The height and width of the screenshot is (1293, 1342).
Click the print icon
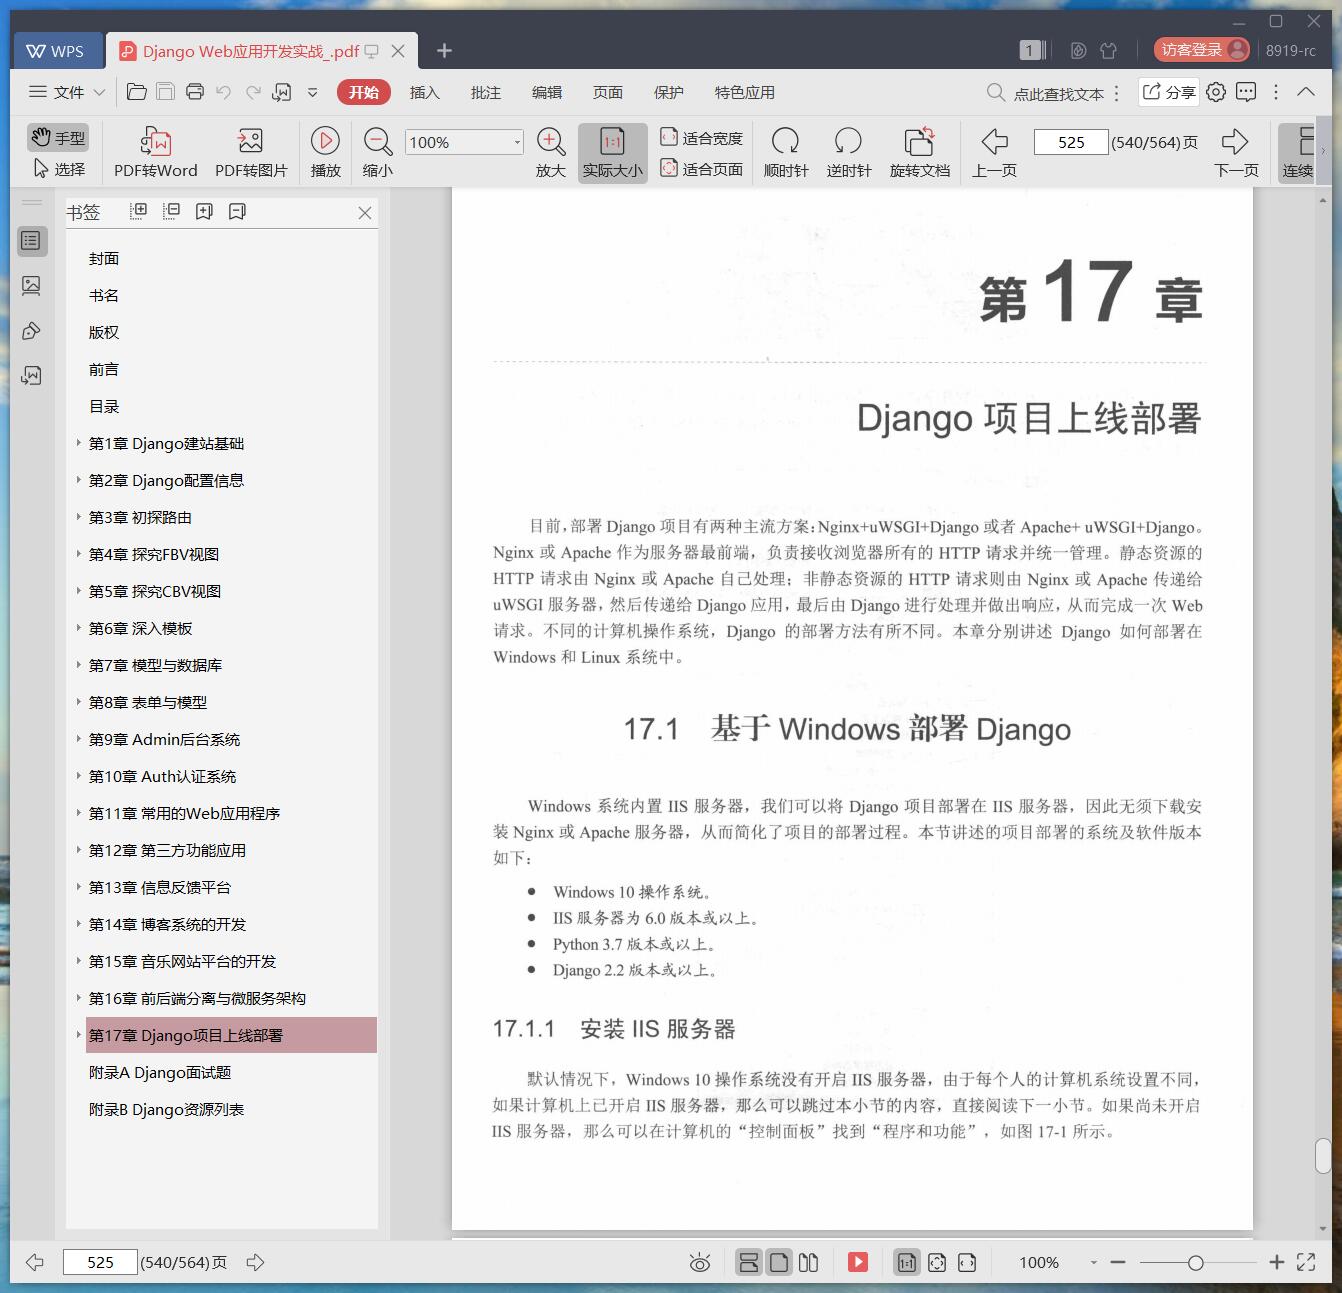pos(195,92)
